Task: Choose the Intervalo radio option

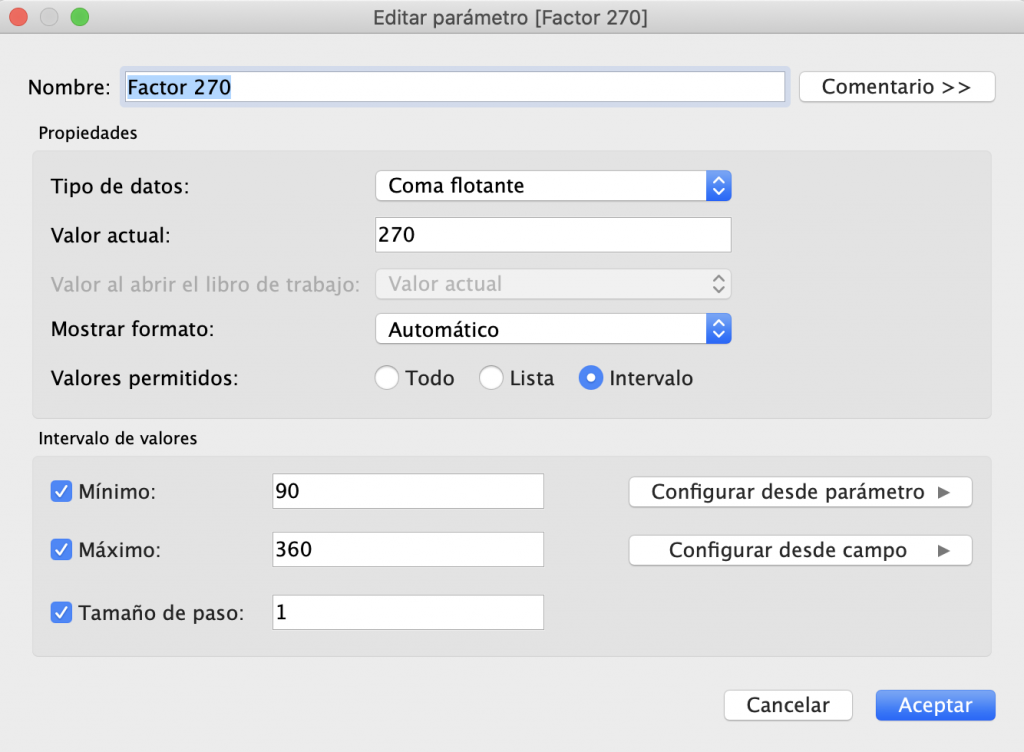Action: [x=590, y=378]
